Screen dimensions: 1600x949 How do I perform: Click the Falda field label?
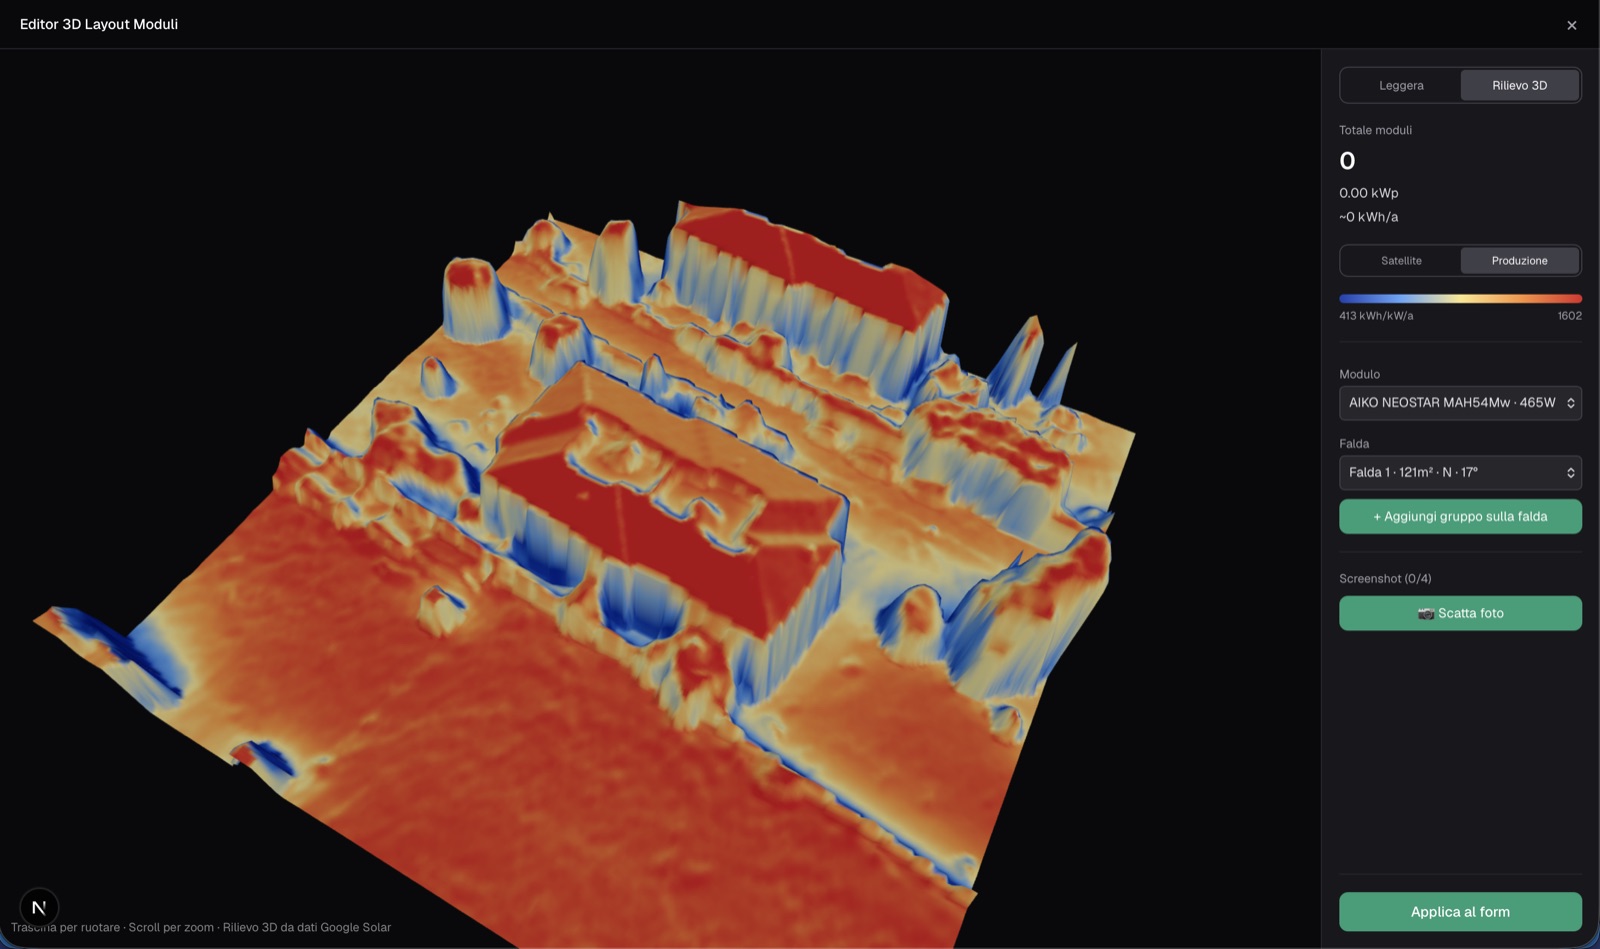point(1354,443)
